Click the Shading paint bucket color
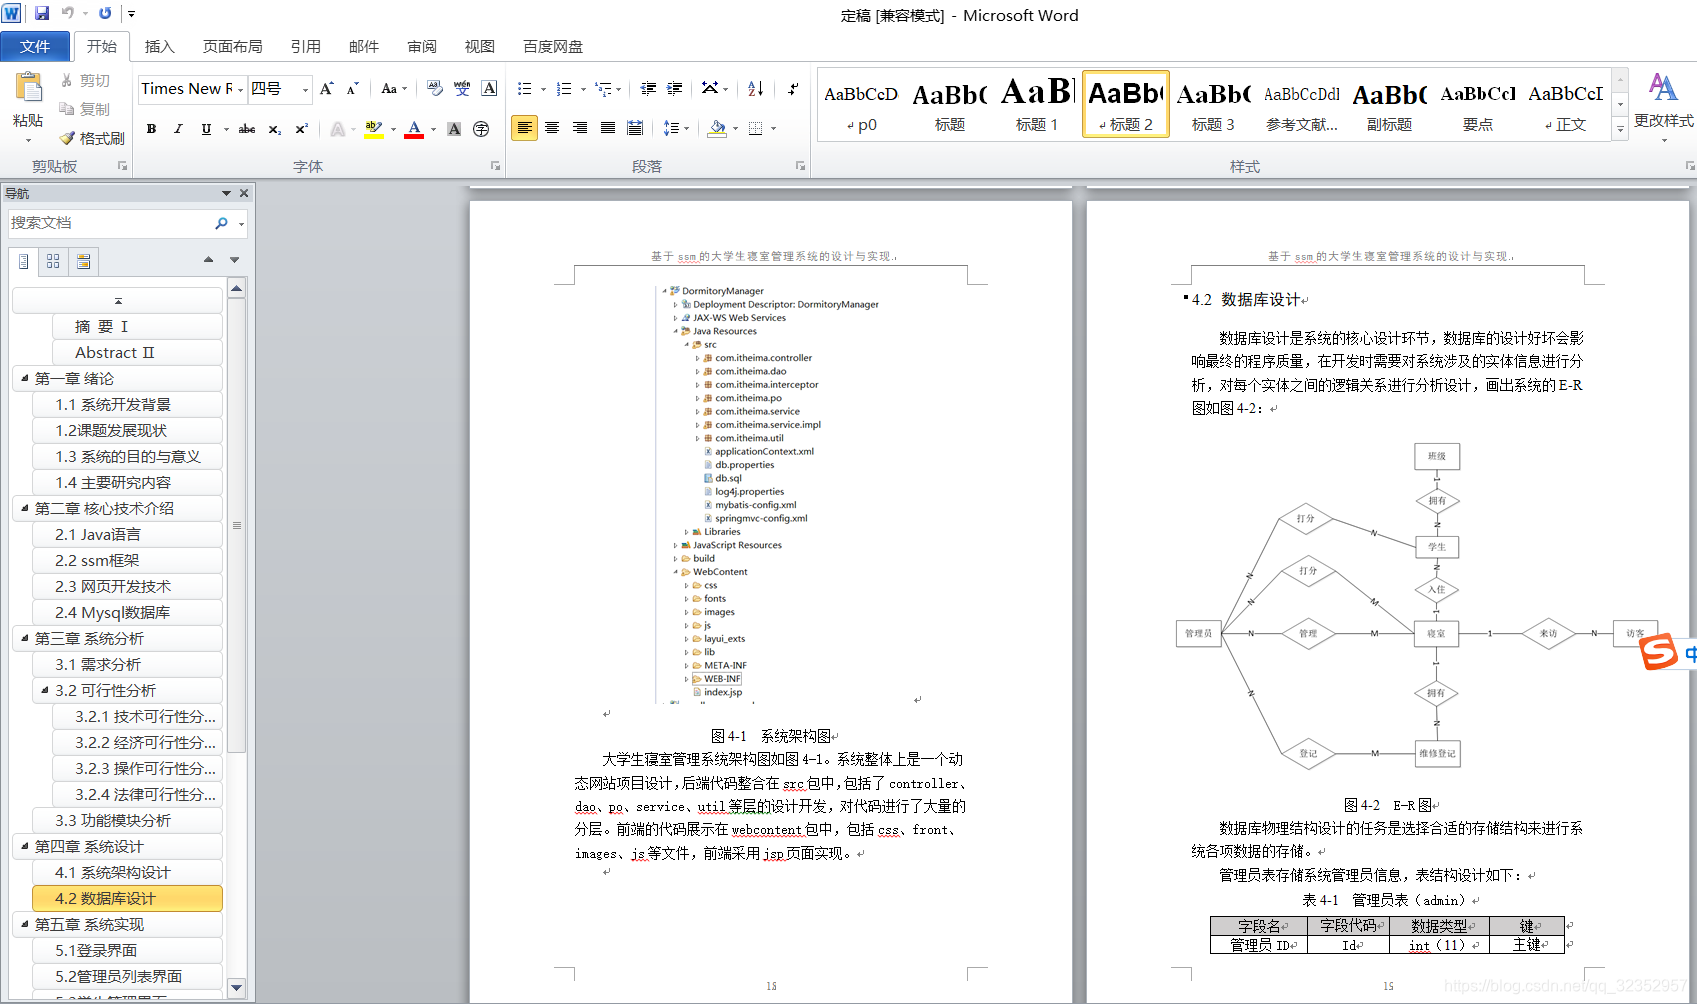The height and width of the screenshot is (1004, 1697). click(716, 128)
